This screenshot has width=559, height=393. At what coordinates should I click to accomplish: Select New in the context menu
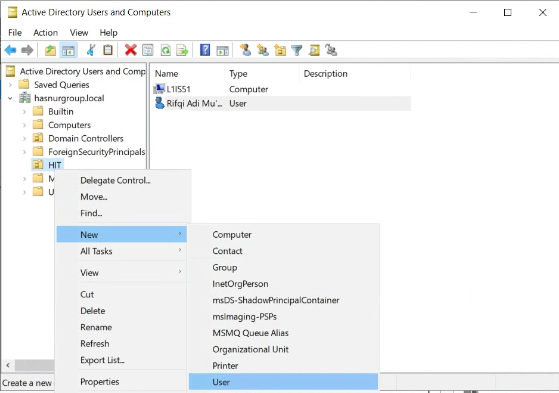[x=122, y=235]
